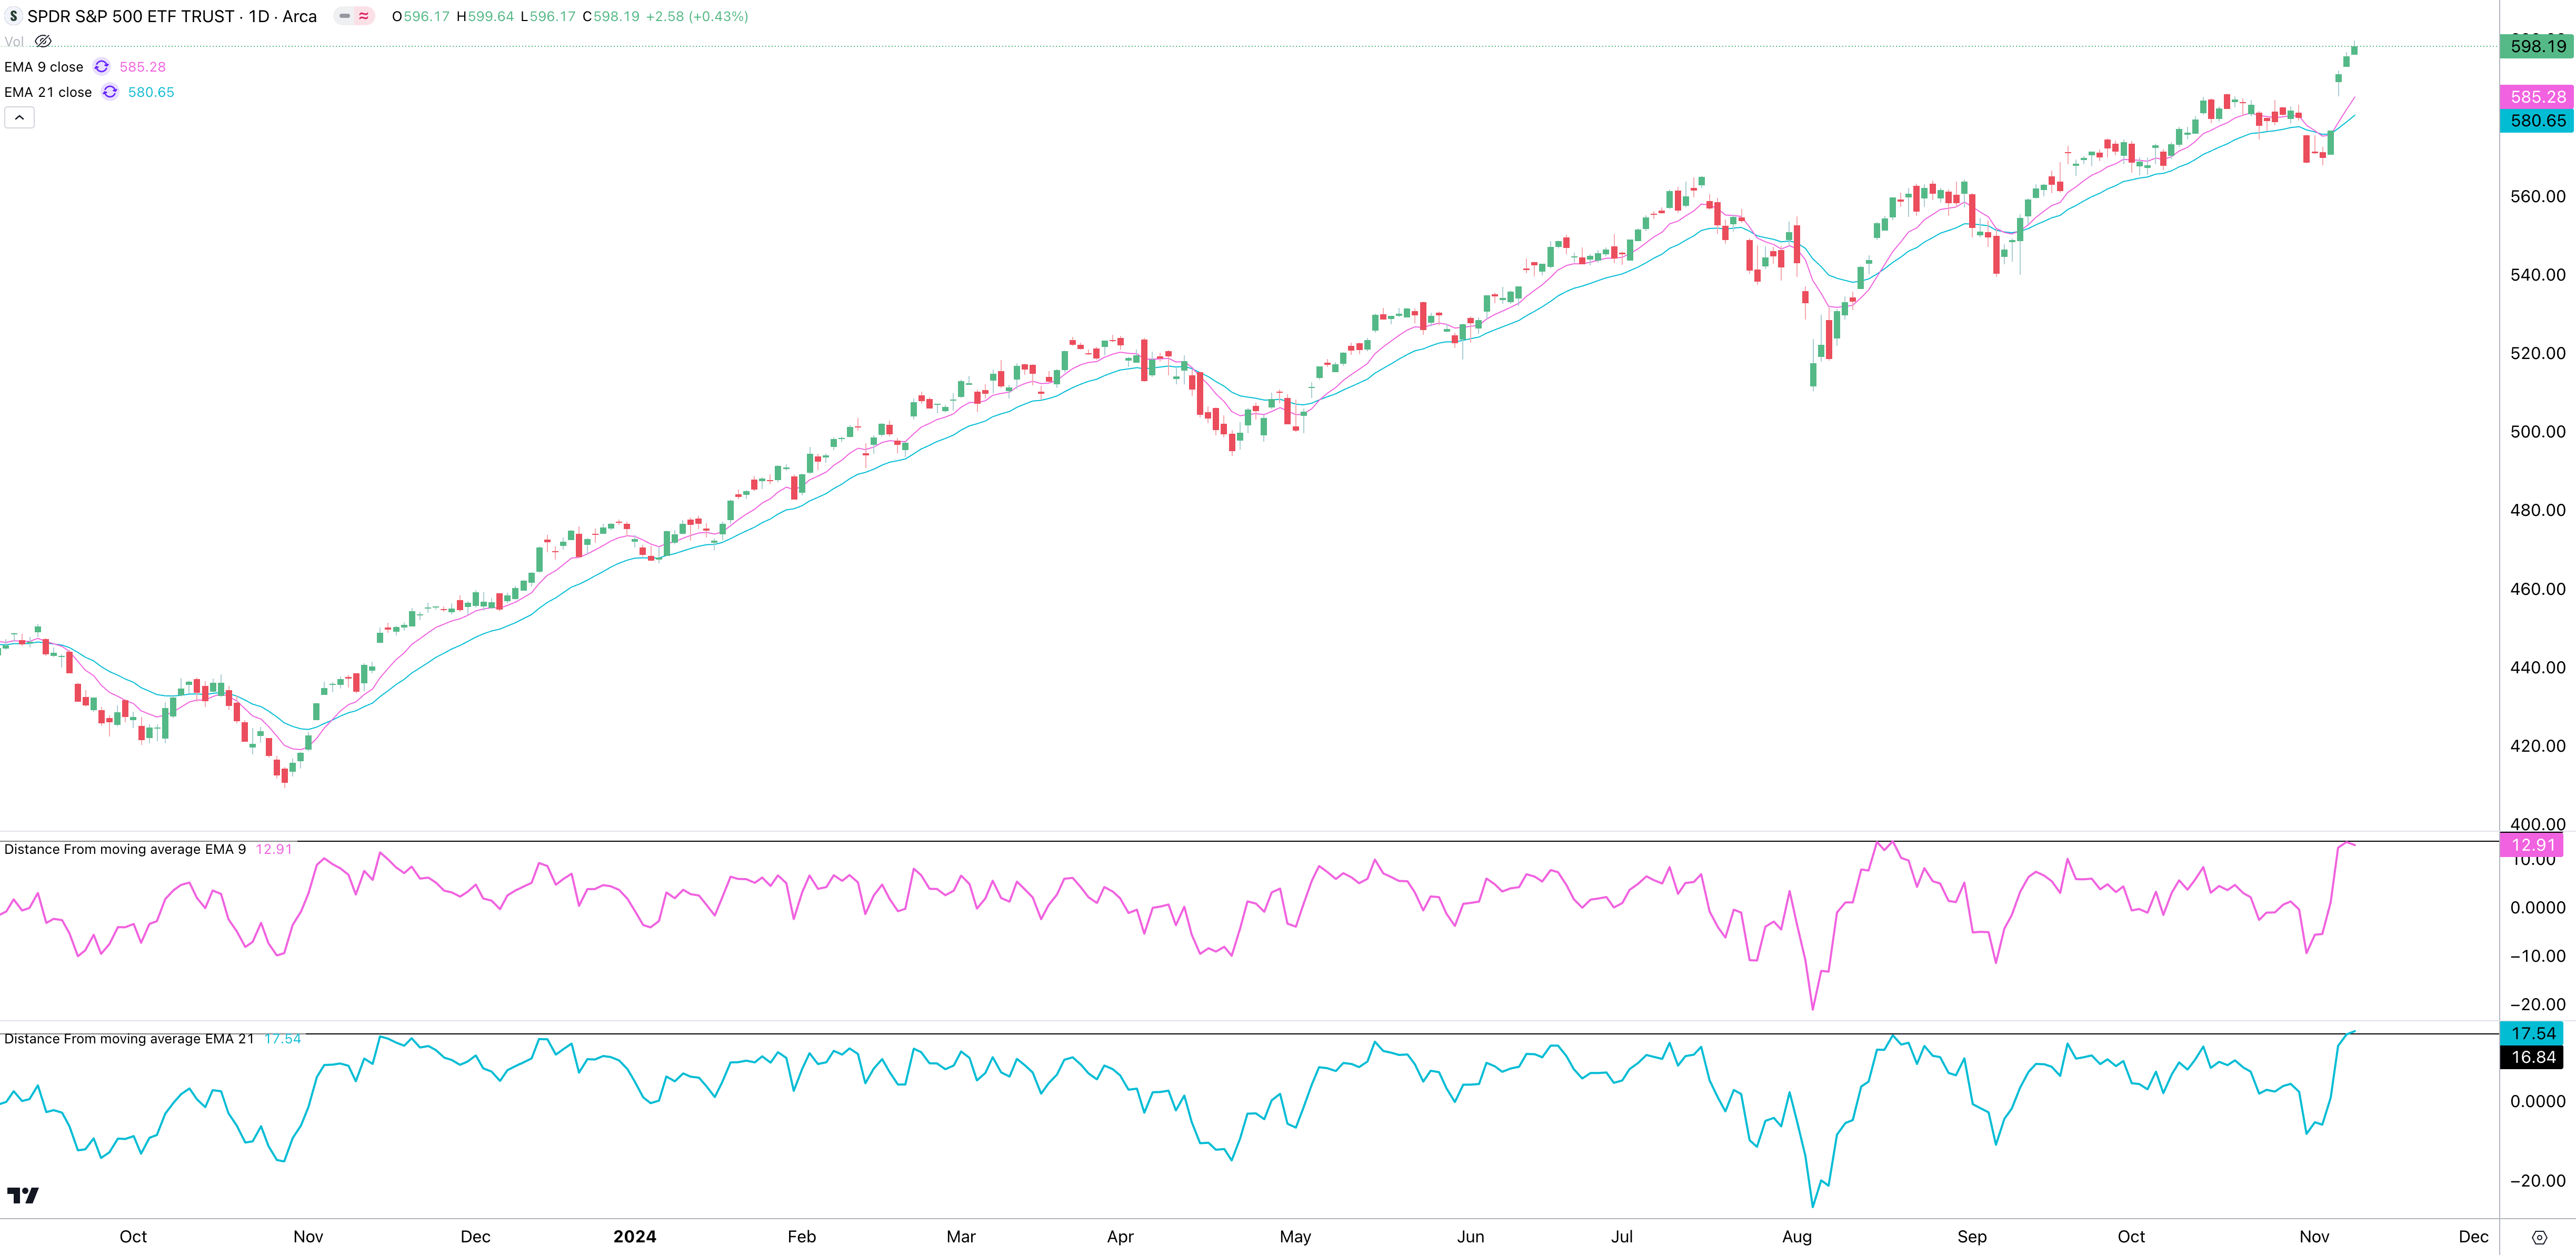Viewport: 2576px width, 1255px height.
Task: Click the H599.64 high value
Action: pos(485,16)
